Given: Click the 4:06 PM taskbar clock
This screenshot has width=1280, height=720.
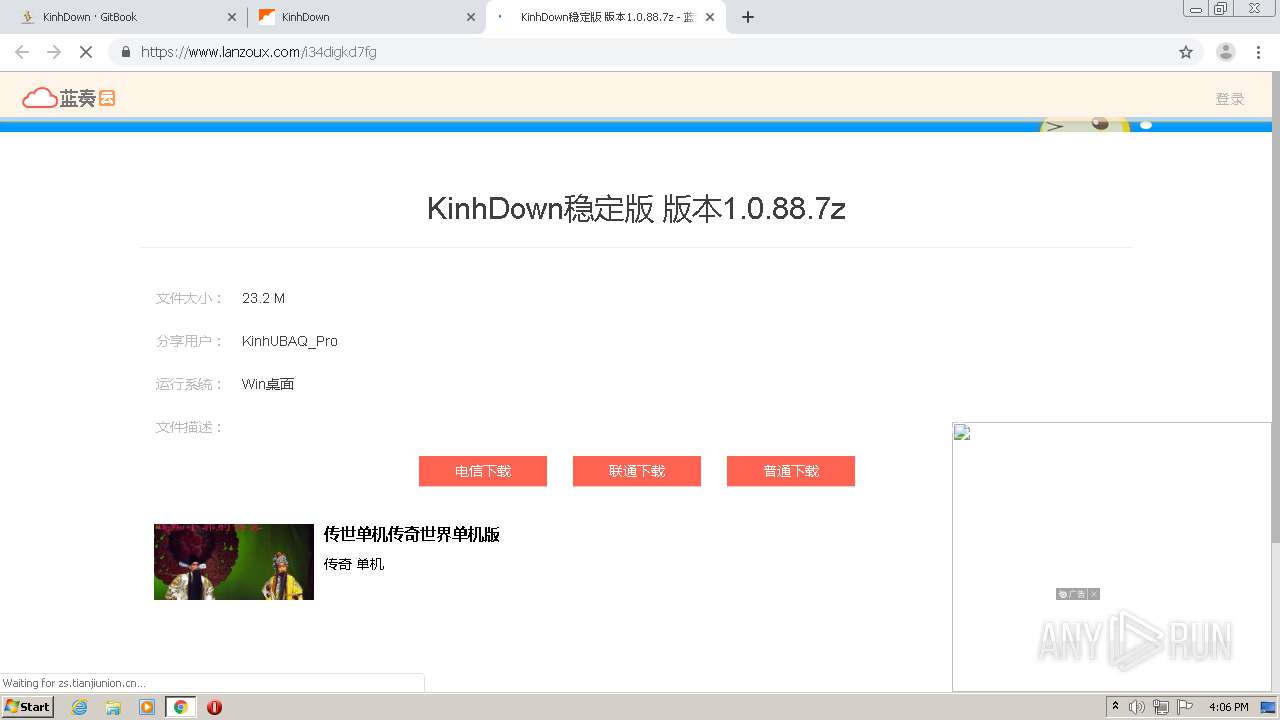Looking at the screenshot, I should tap(1228, 707).
